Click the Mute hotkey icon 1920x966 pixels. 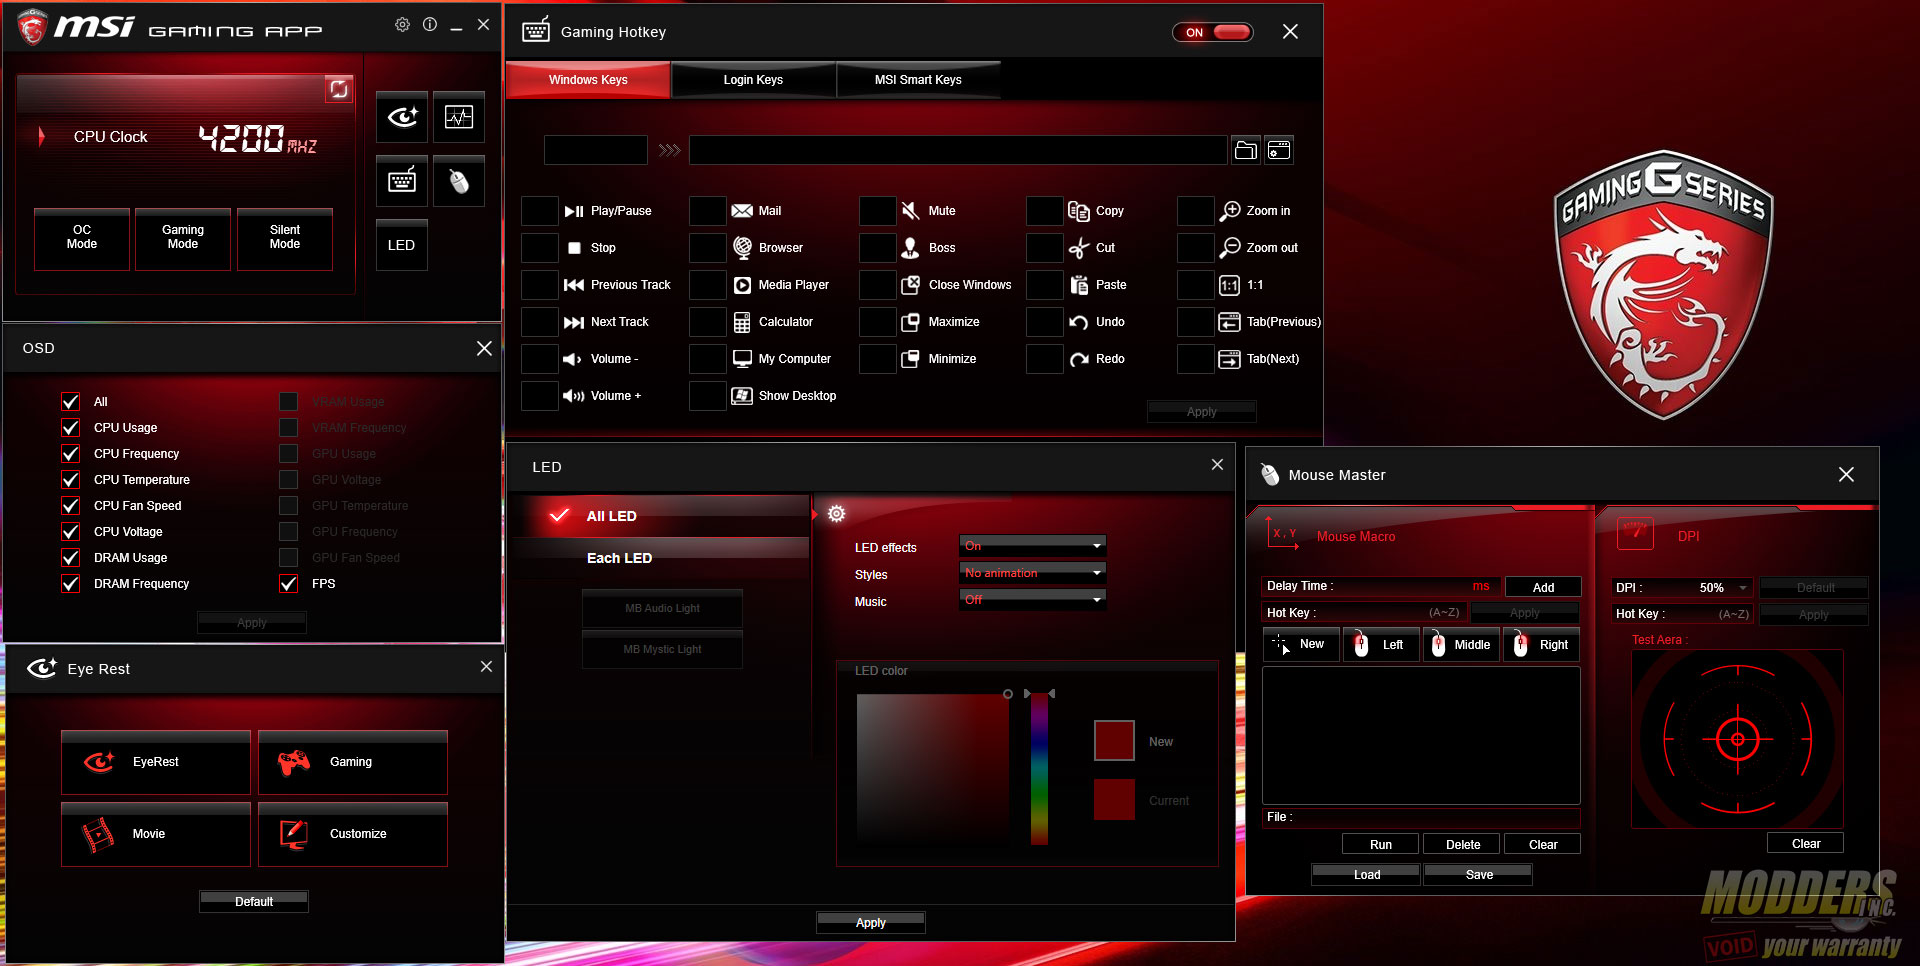(910, 211)
